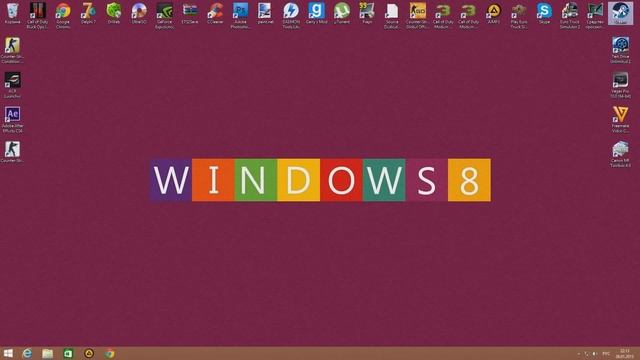Open the volume control in the tray

coord(595,354)
